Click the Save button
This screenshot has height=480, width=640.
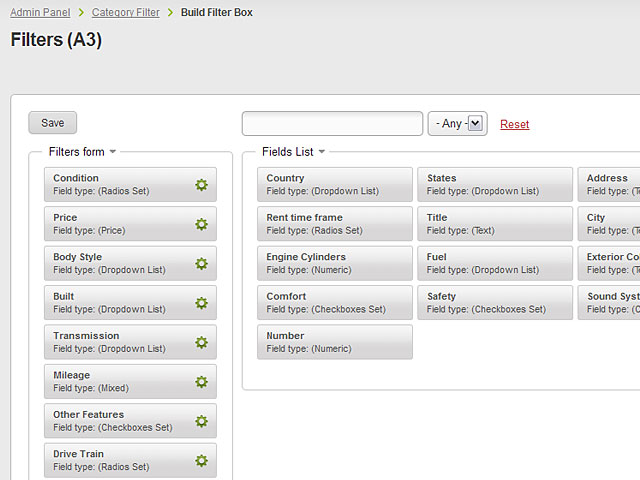tap(53, 123)
